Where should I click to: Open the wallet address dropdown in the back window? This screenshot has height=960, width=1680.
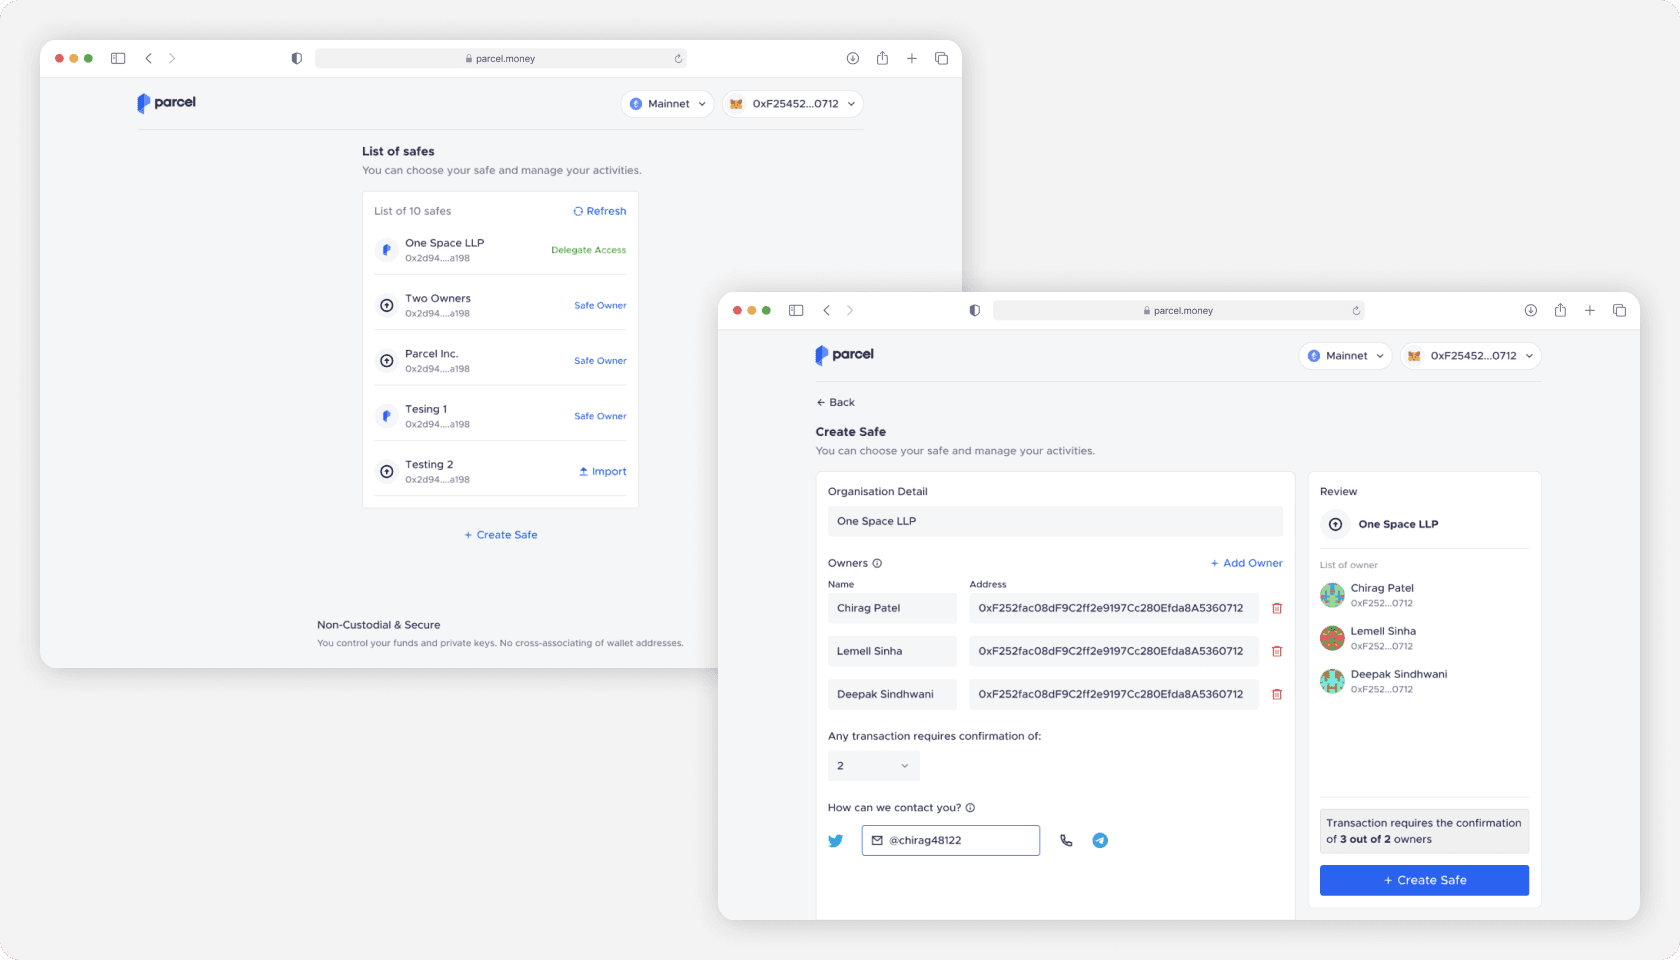click(792, 104)
